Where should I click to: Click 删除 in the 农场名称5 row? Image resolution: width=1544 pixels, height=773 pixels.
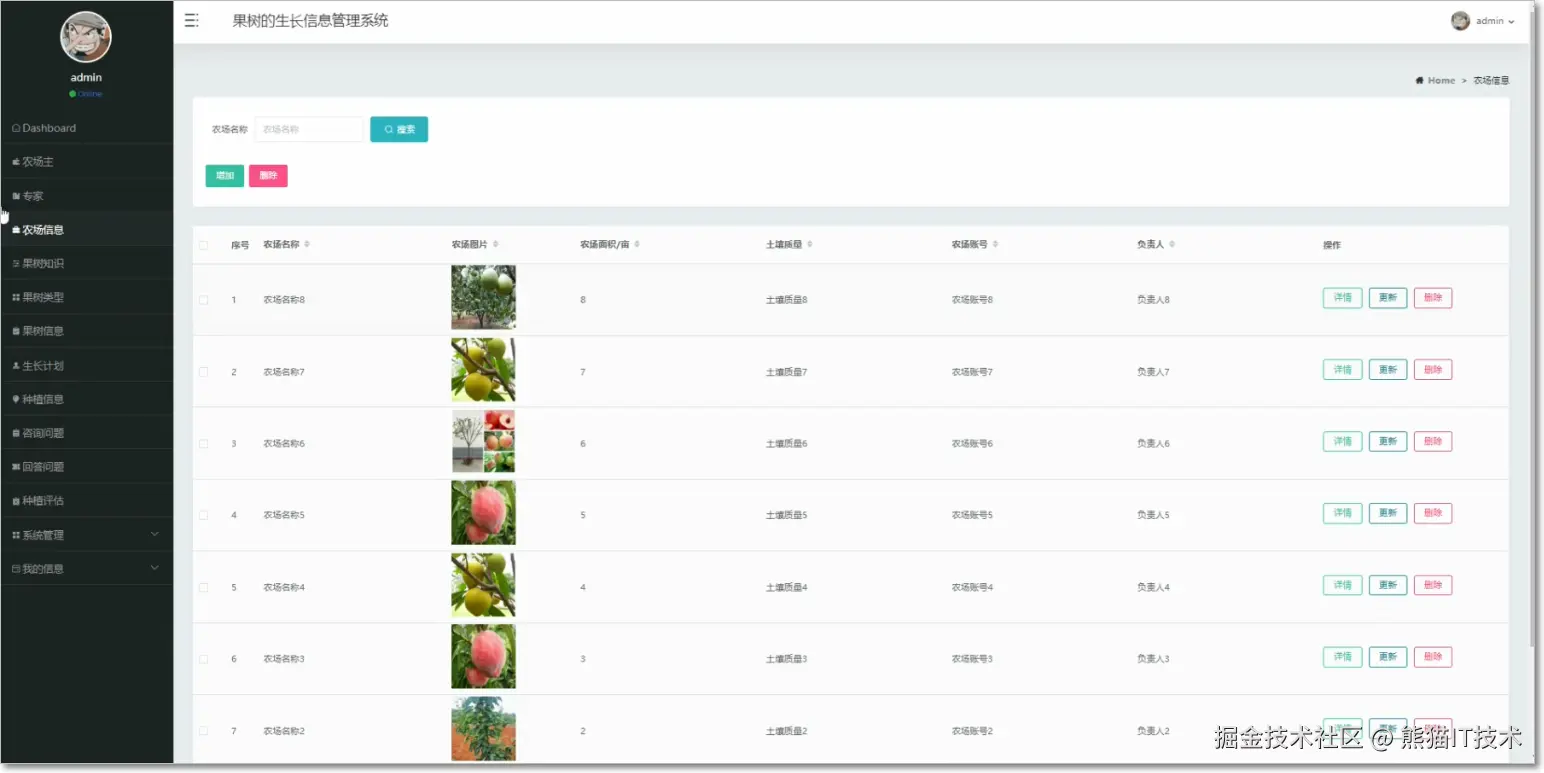(1433, 513)
